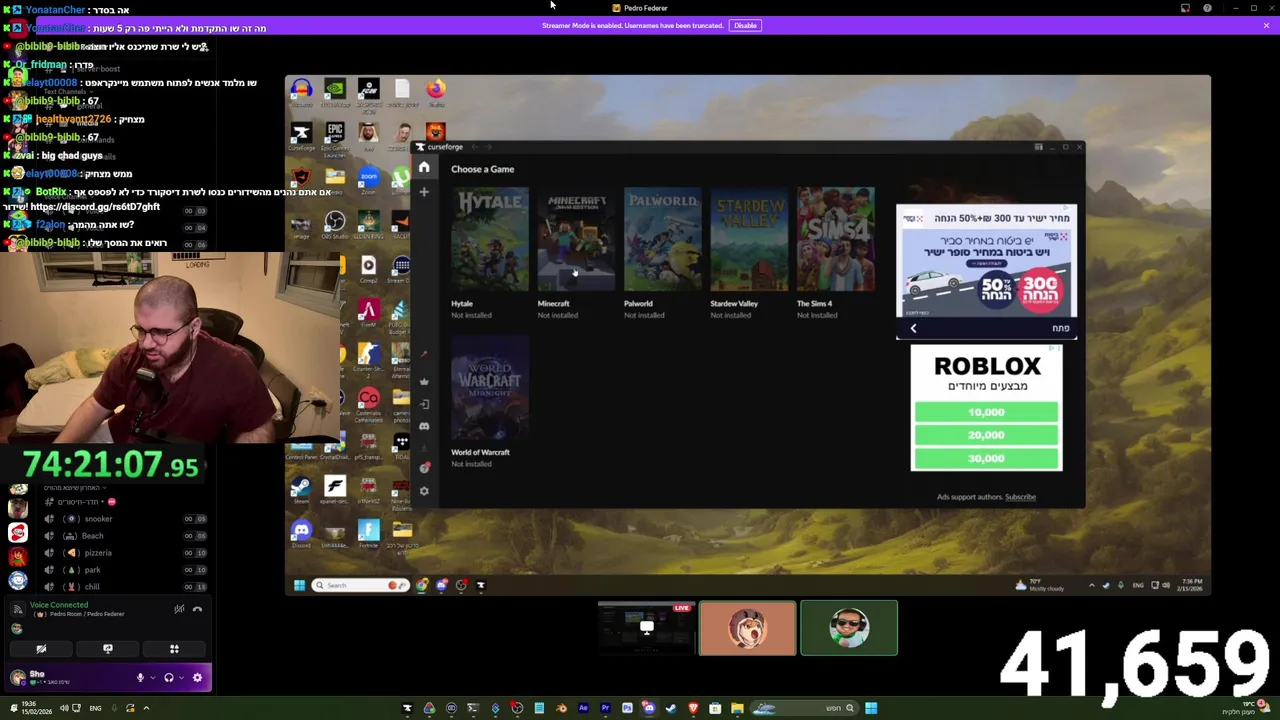Open Windows Start button in shared screen
The height and width of the screenshot is (720, 1280).
tap(299, 585)
